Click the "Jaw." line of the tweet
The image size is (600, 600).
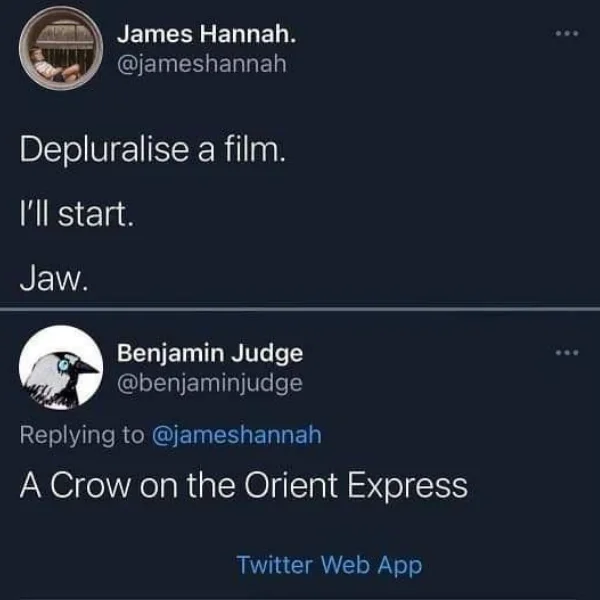tap(54, 278)
